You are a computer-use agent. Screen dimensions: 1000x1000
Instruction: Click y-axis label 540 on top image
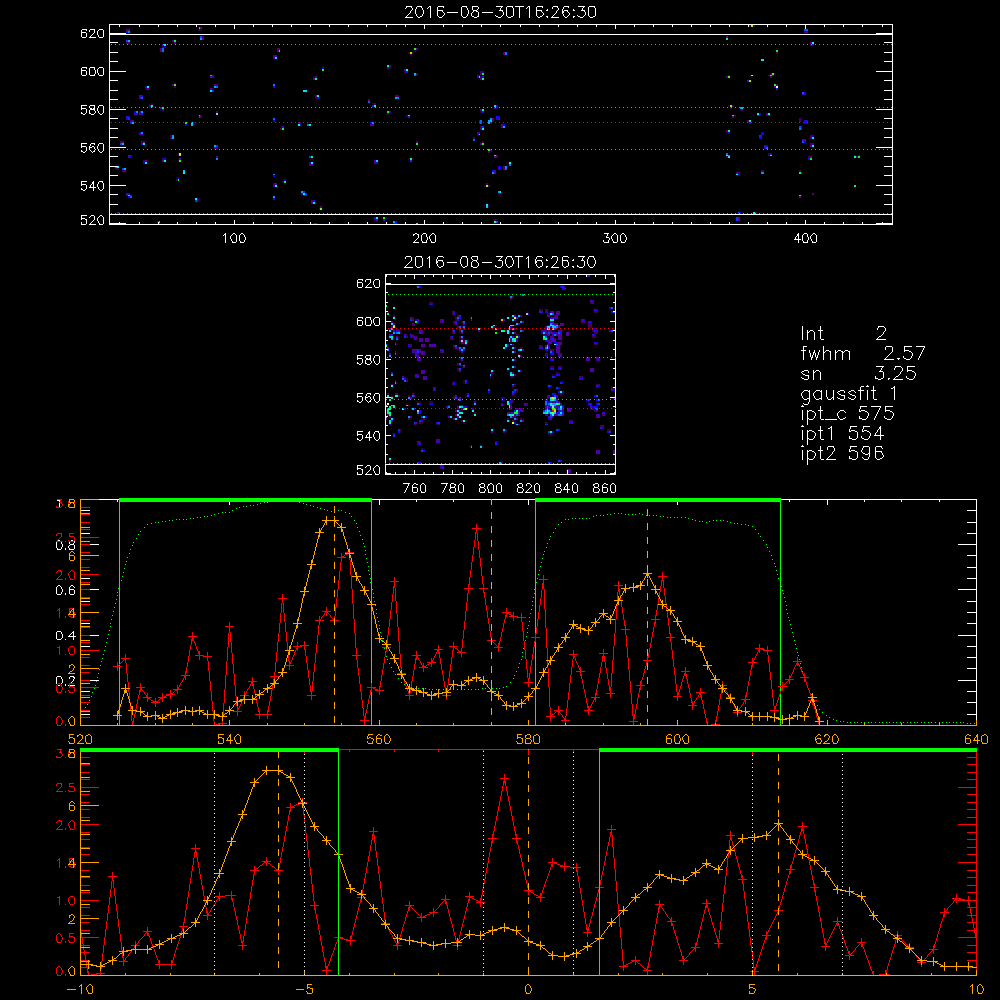click(x=92, y=186)
